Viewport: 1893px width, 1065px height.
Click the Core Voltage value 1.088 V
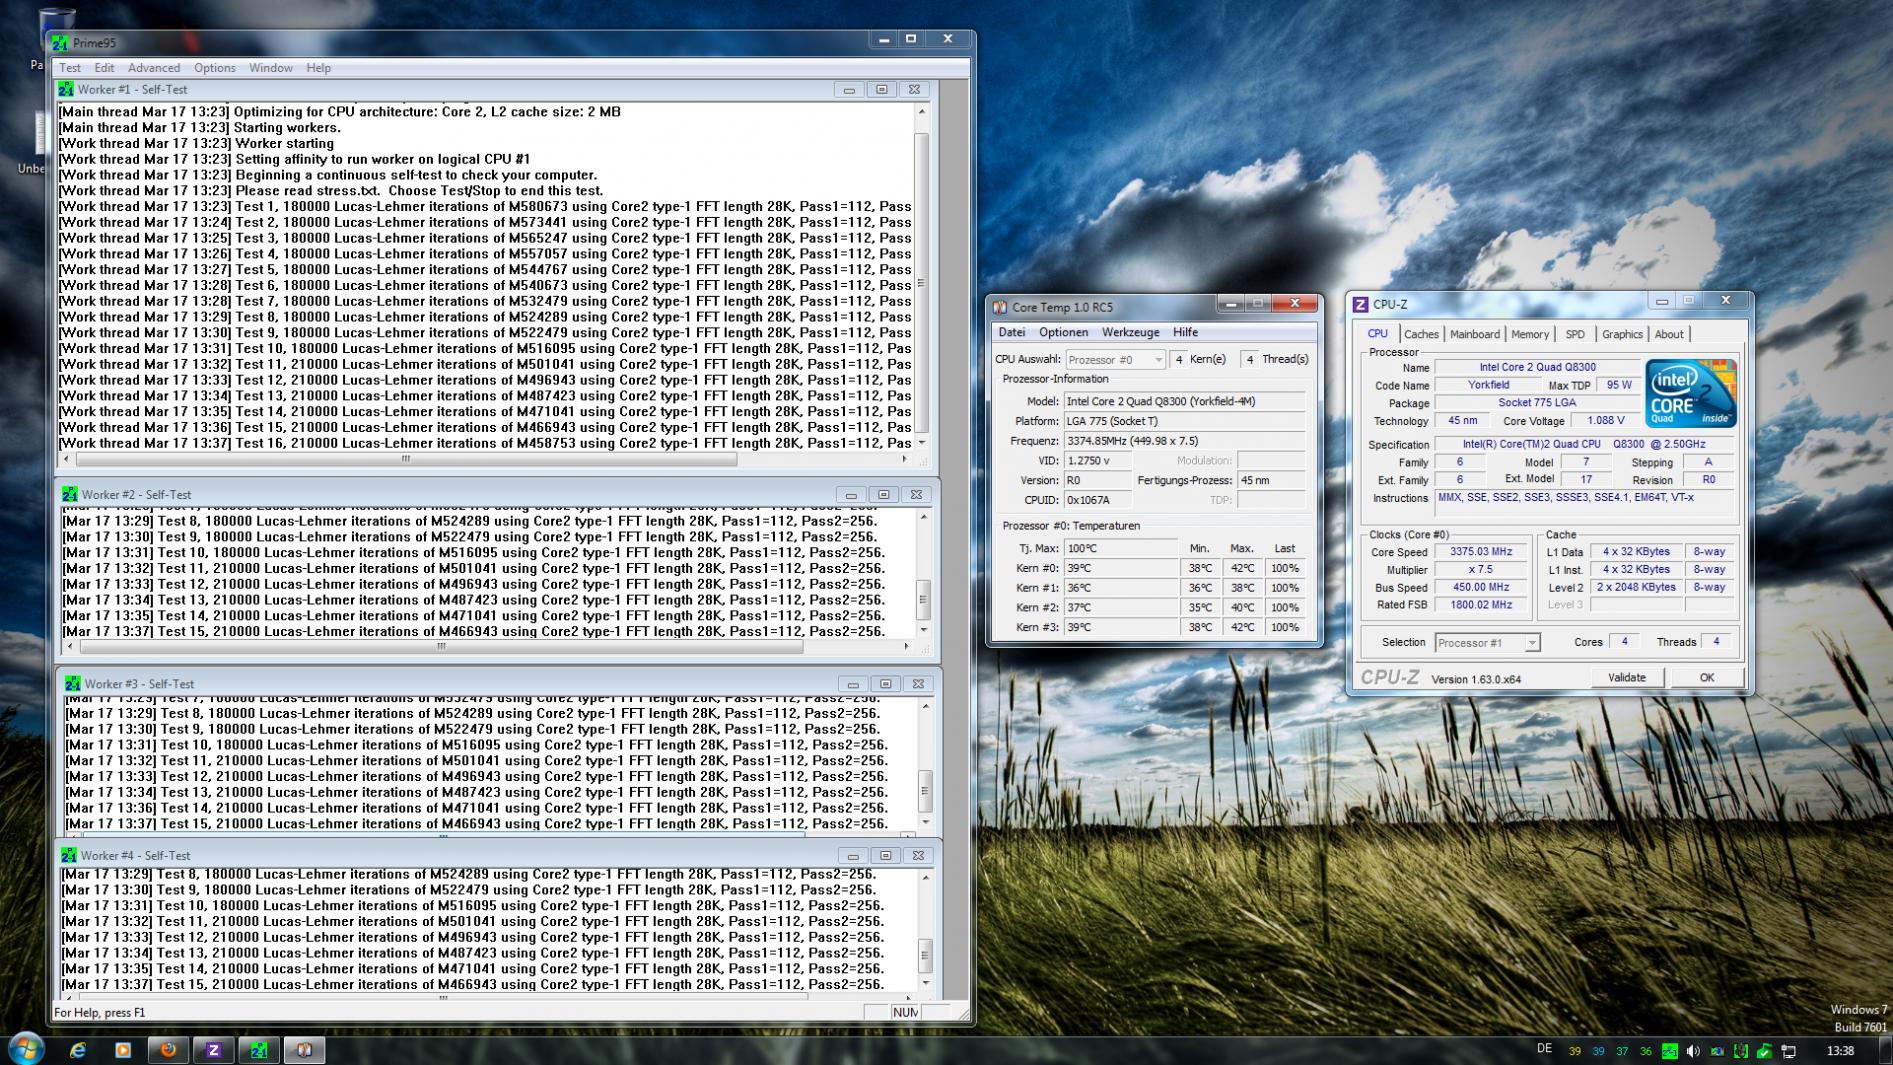1605,421
